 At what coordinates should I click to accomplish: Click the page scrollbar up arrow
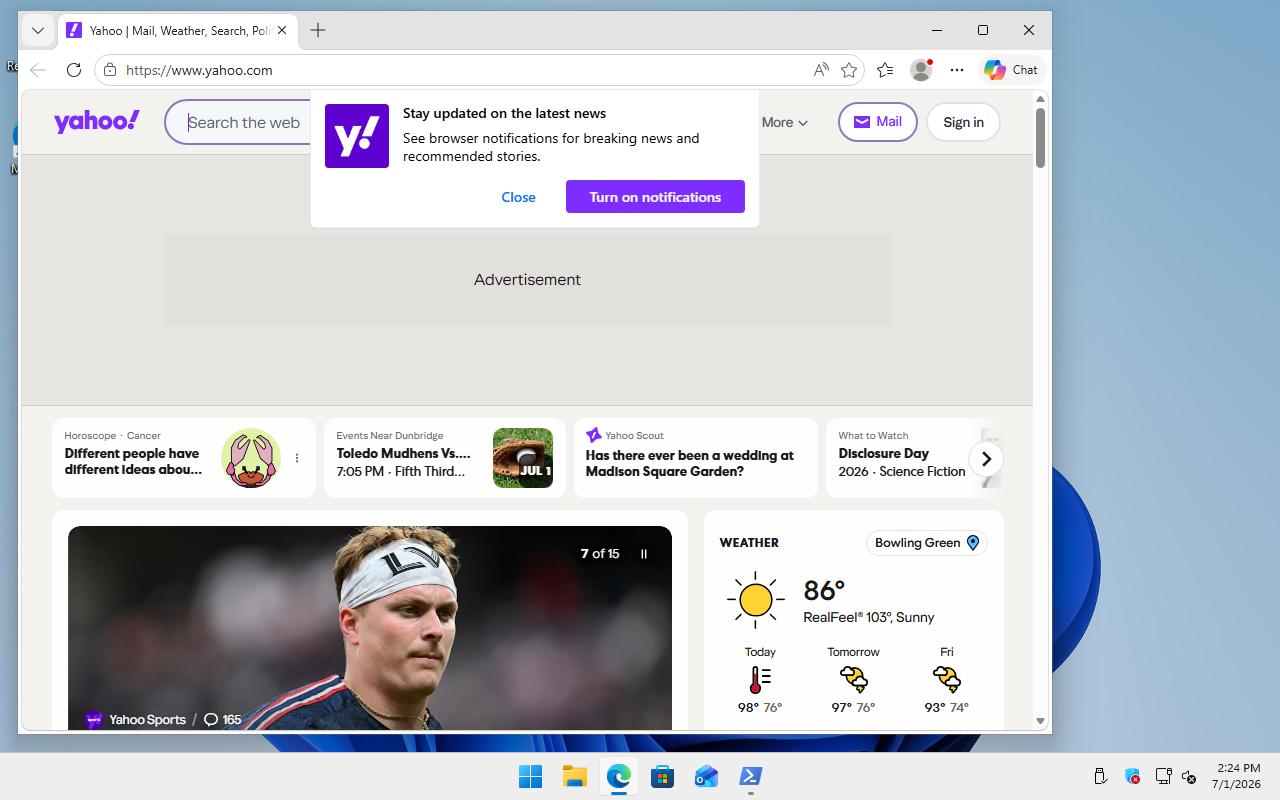[x=1040, y=99]
